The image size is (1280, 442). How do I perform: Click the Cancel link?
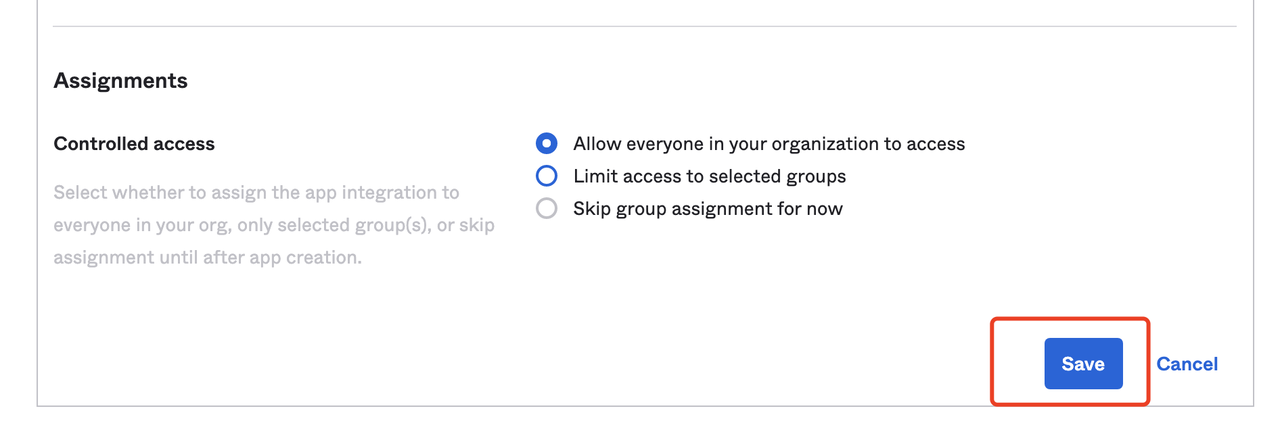(1187, 364)
